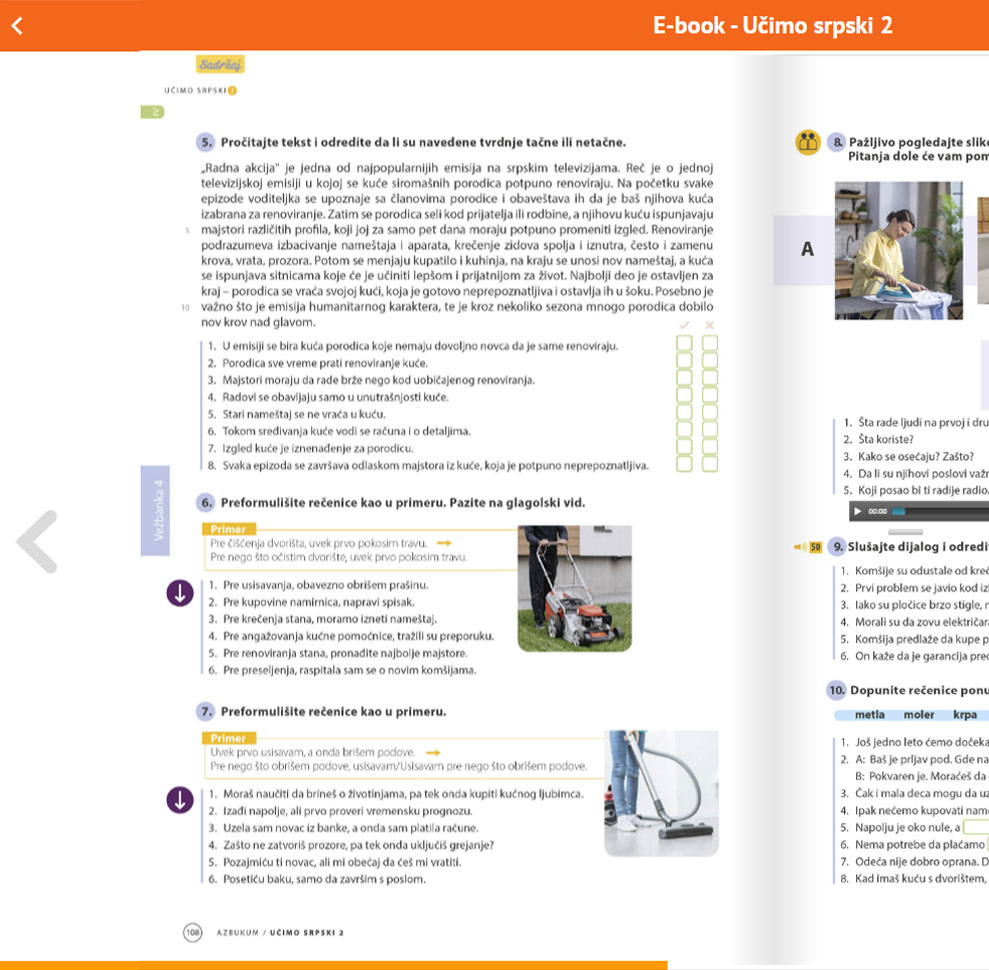Mark statement 8 as true

(685, 464)
